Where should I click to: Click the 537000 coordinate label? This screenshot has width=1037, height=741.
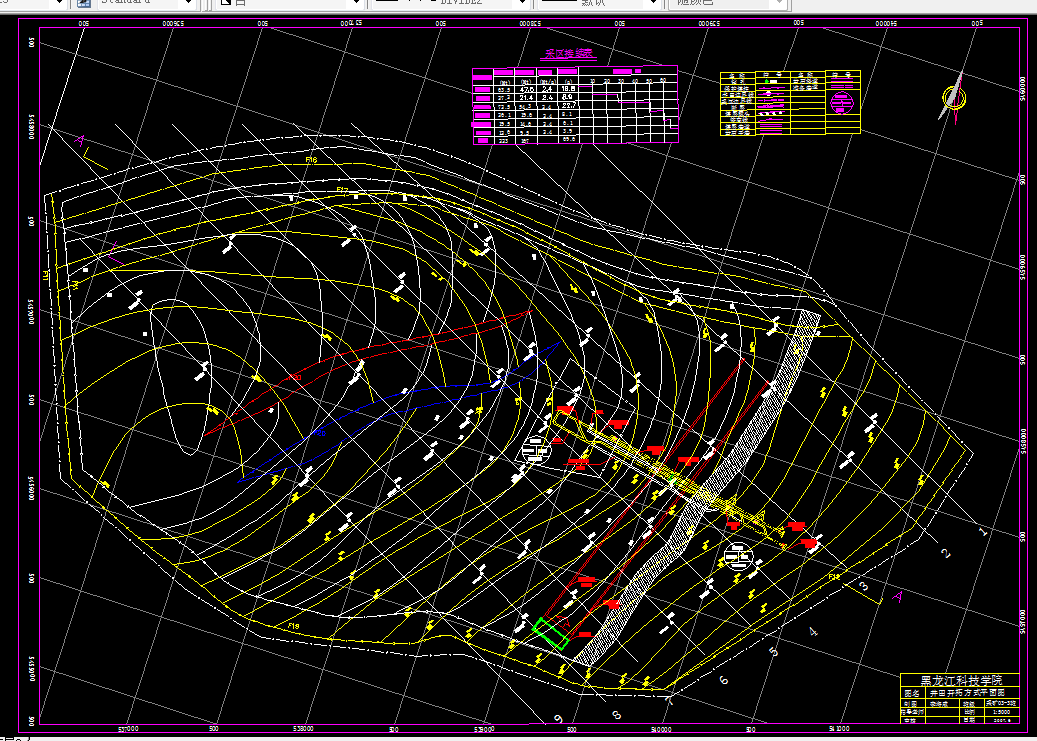tap(128, 729)
